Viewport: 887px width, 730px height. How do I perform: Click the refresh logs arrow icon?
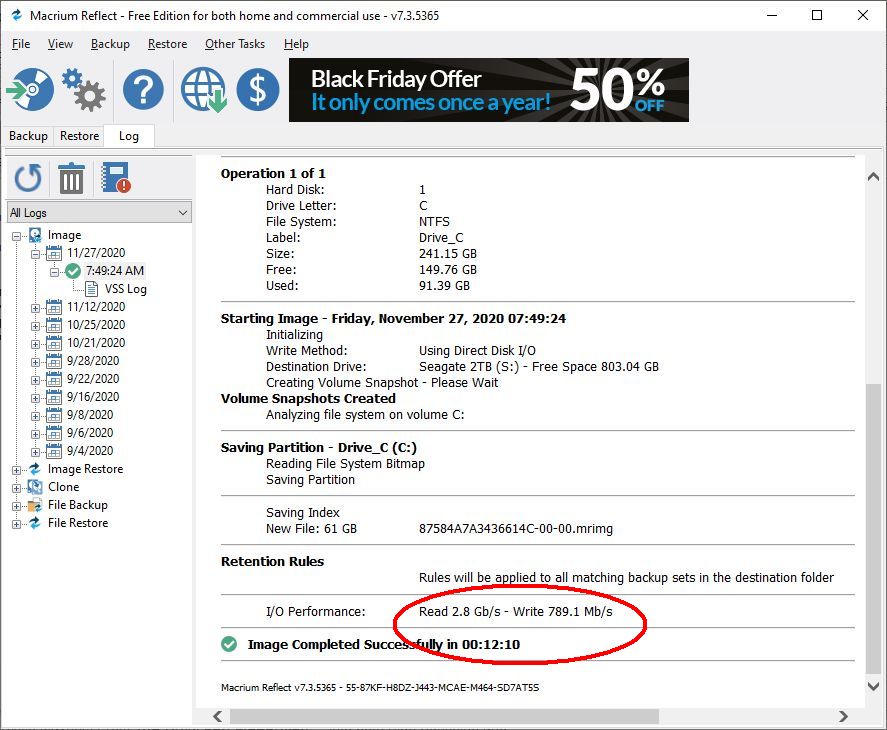[28, 179]
